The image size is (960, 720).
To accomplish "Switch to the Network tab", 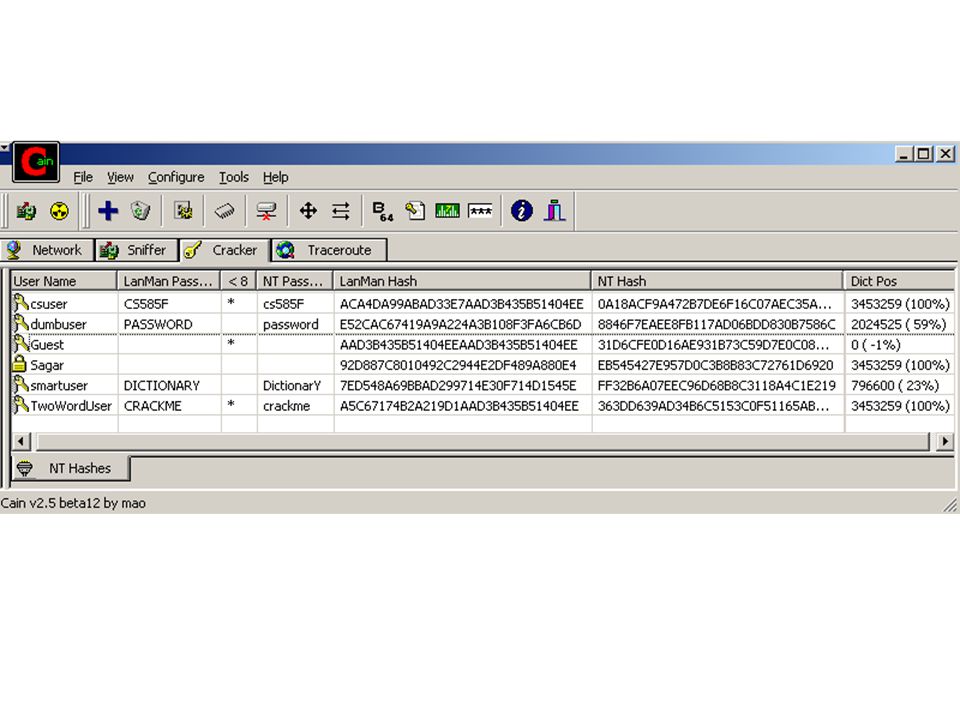I will tap(47, 250).
